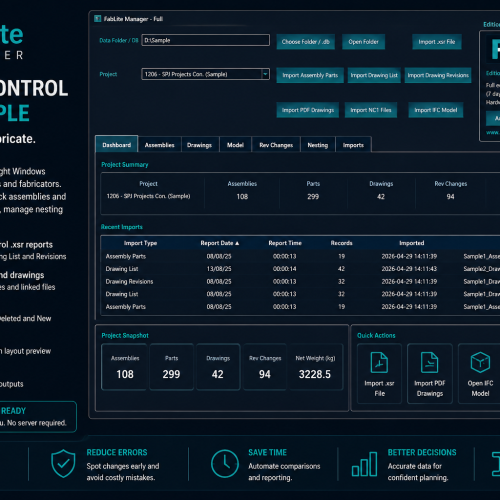Click the Report Time column header
500x500 pixels.
point(285,243)
